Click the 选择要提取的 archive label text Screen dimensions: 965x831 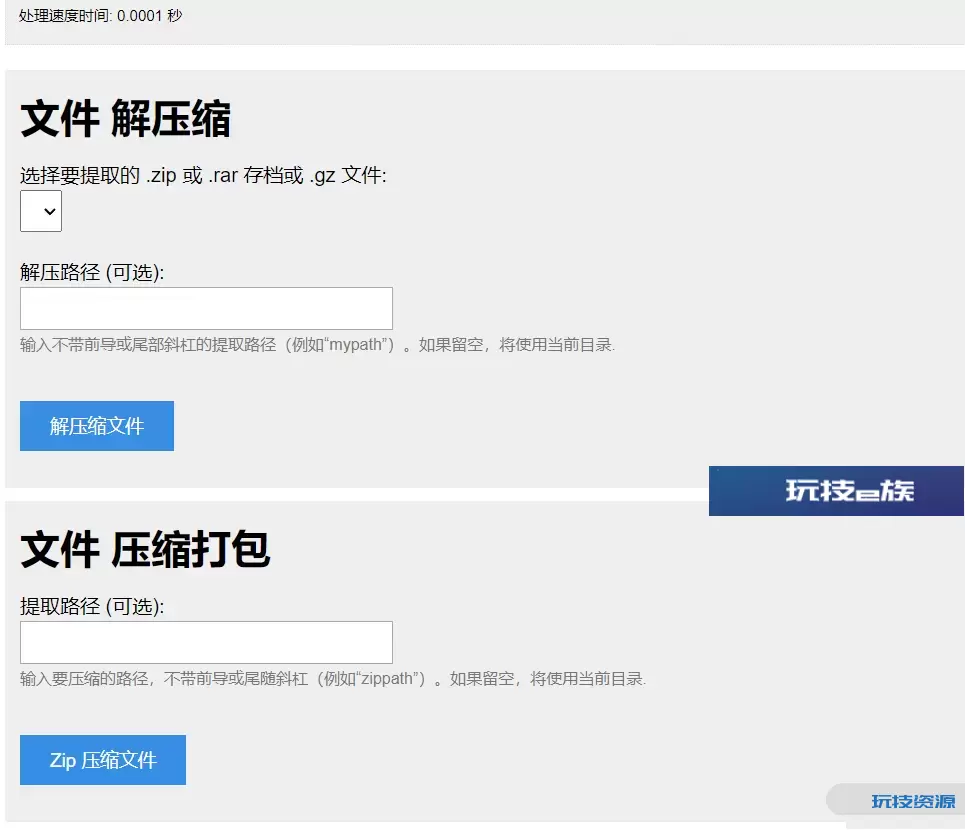80,176
